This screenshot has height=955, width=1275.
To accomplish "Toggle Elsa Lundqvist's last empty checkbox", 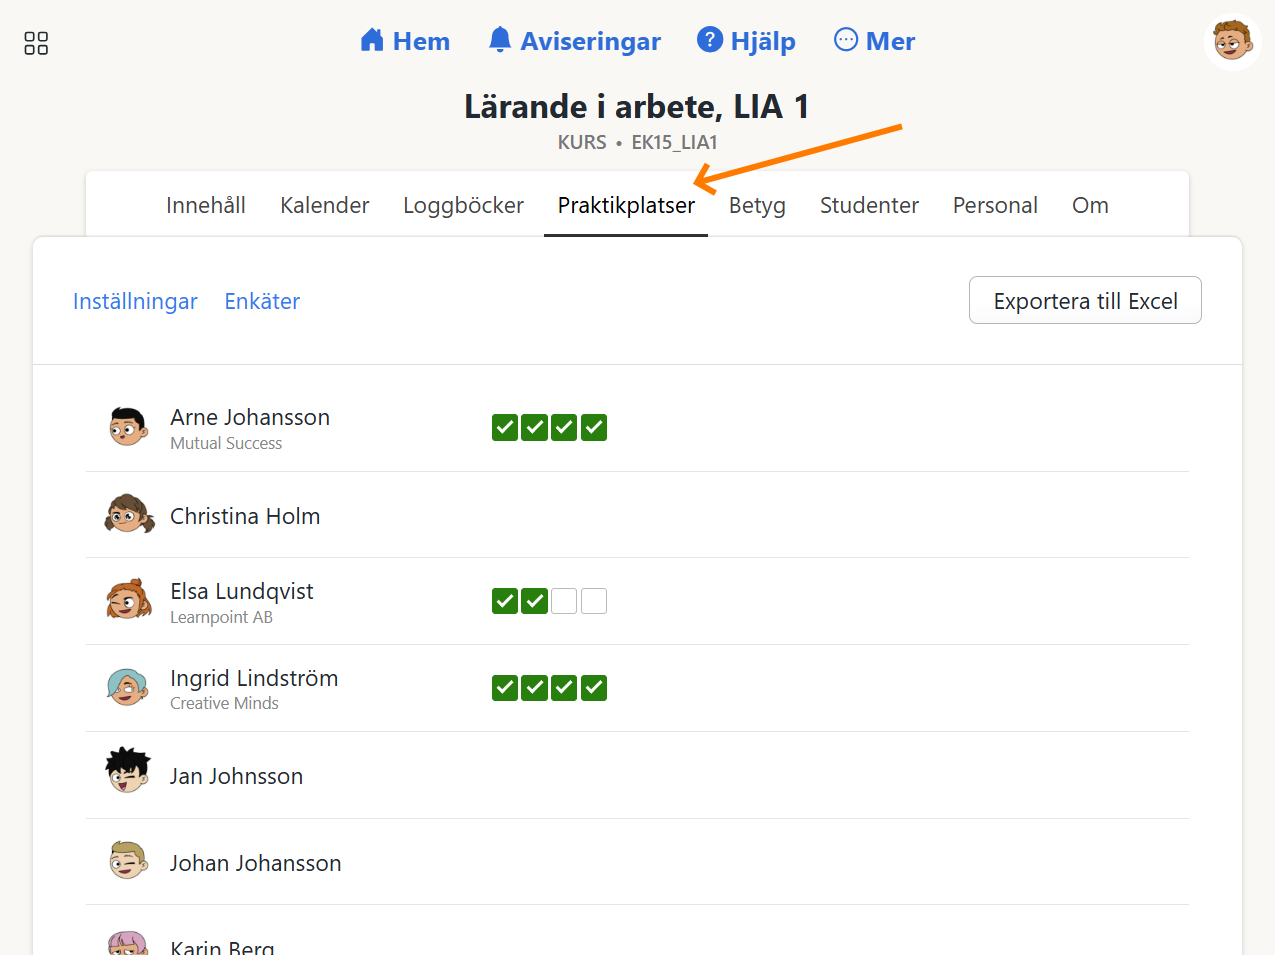I will point(594,601).
